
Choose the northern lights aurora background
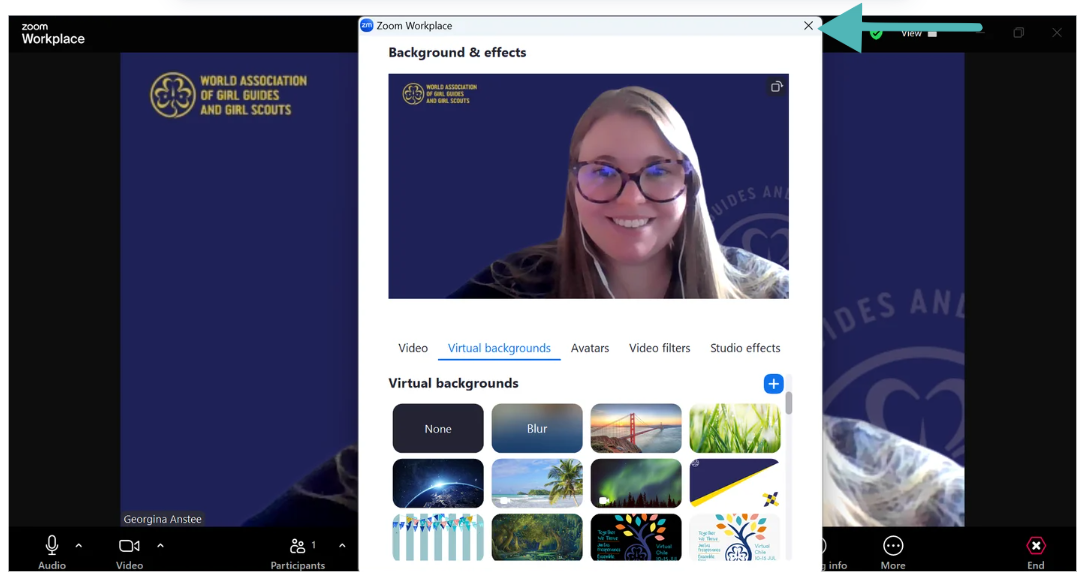[x=636, y=483]
